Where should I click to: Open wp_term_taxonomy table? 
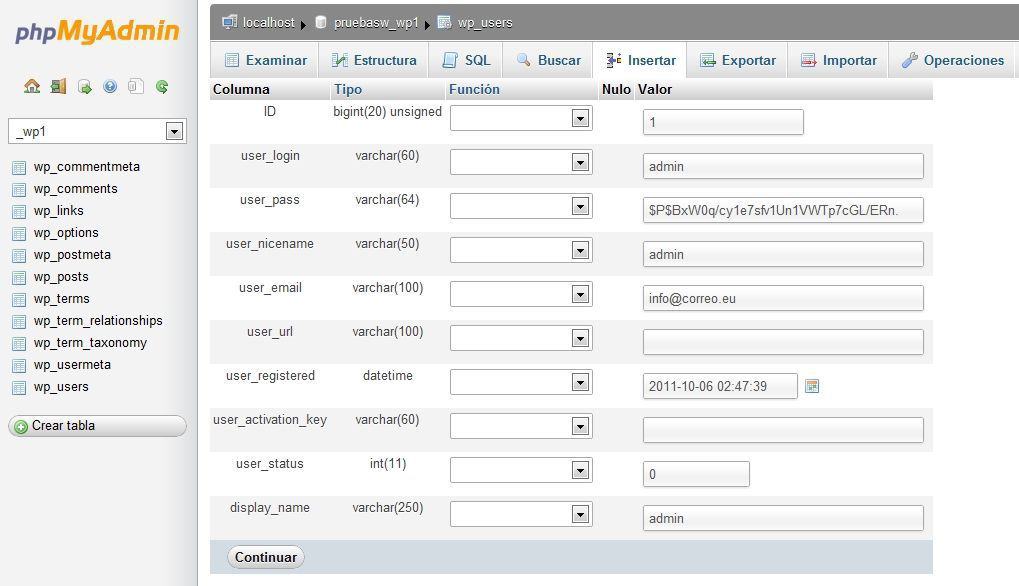coord(90,343)
